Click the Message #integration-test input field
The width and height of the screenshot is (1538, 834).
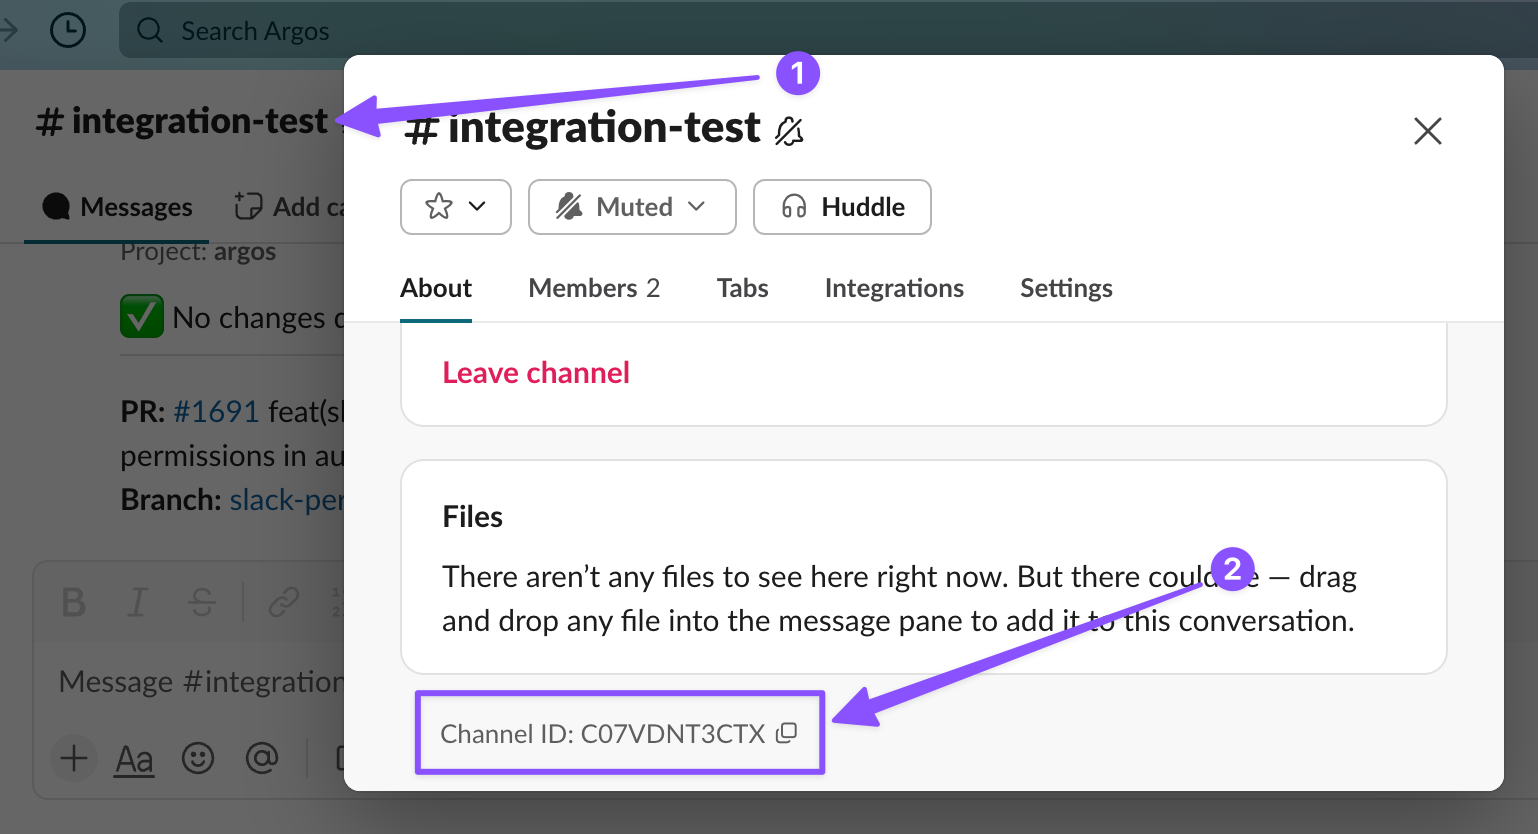201,682
